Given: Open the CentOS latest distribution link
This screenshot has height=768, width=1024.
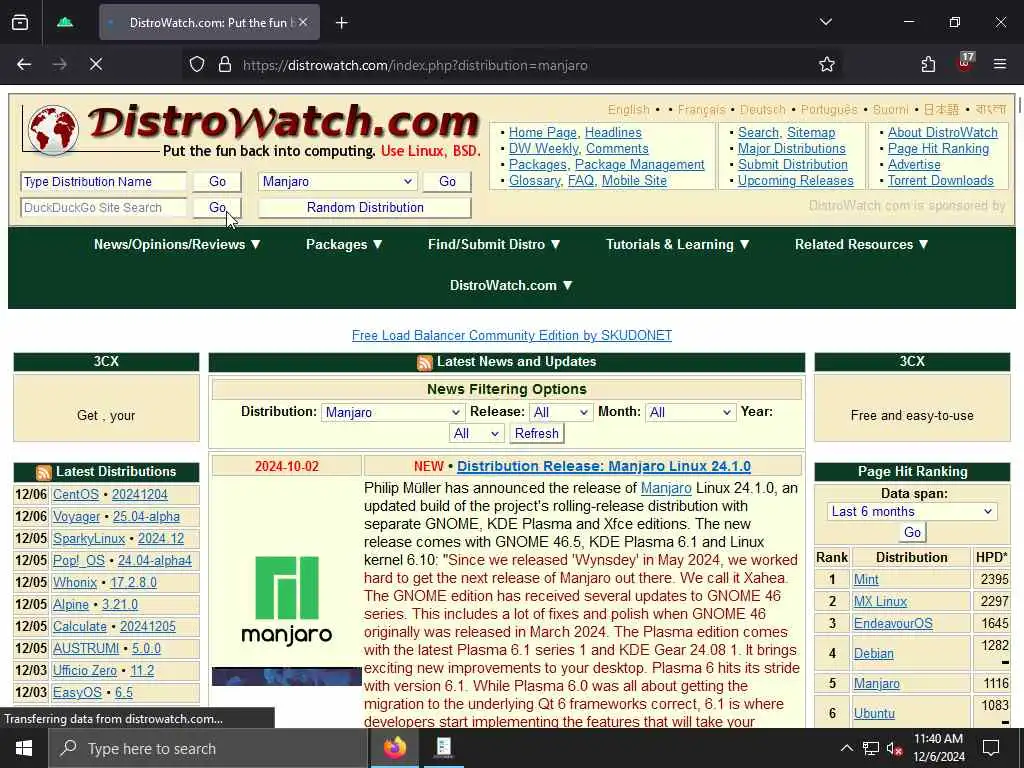Looking at the screenshot, I should pyautogui.click(x=76, y=495).
